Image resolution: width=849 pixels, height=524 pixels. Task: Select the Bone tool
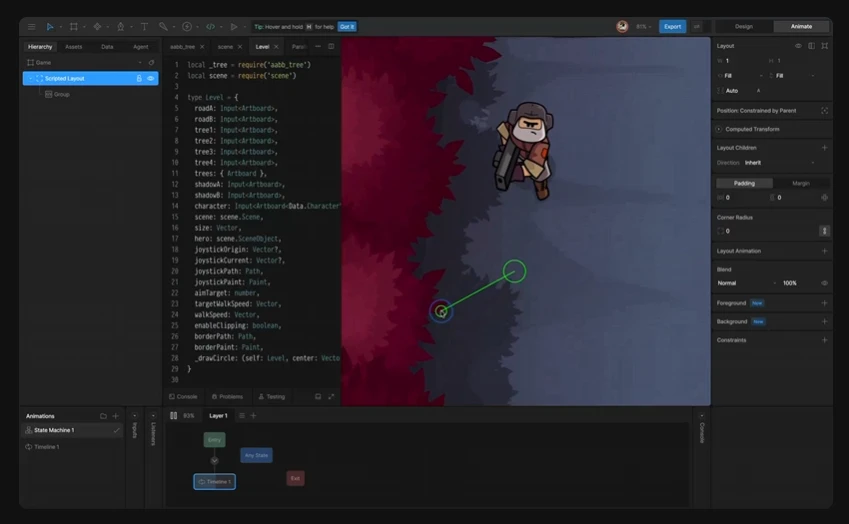[x=163, y=27]
